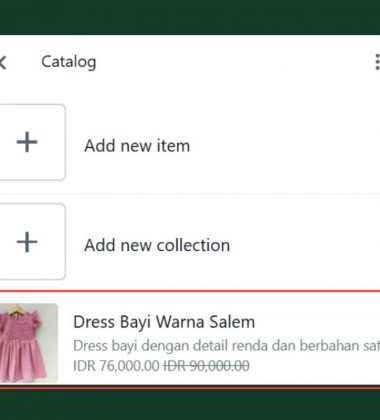Screen dimensions: 380x420
Task: Click the struck-through price 'IDR 90,000.00'
Action: tap(206, 366)
